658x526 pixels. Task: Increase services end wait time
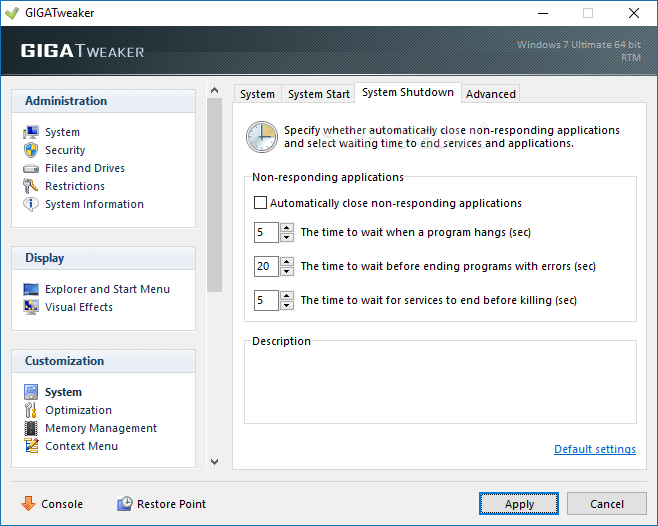coord(287,296)
